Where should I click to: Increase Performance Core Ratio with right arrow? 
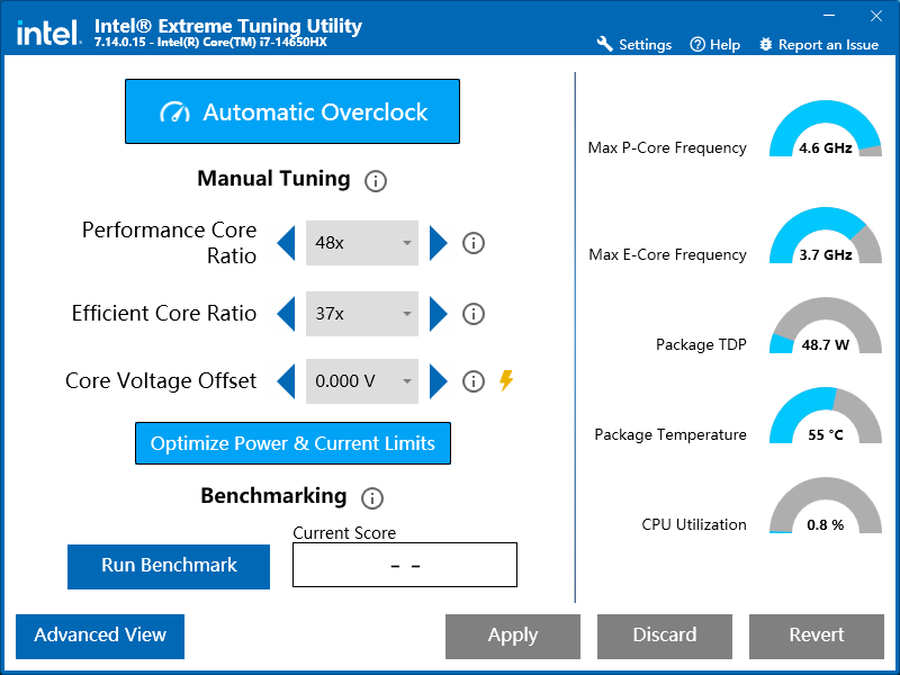438,243
